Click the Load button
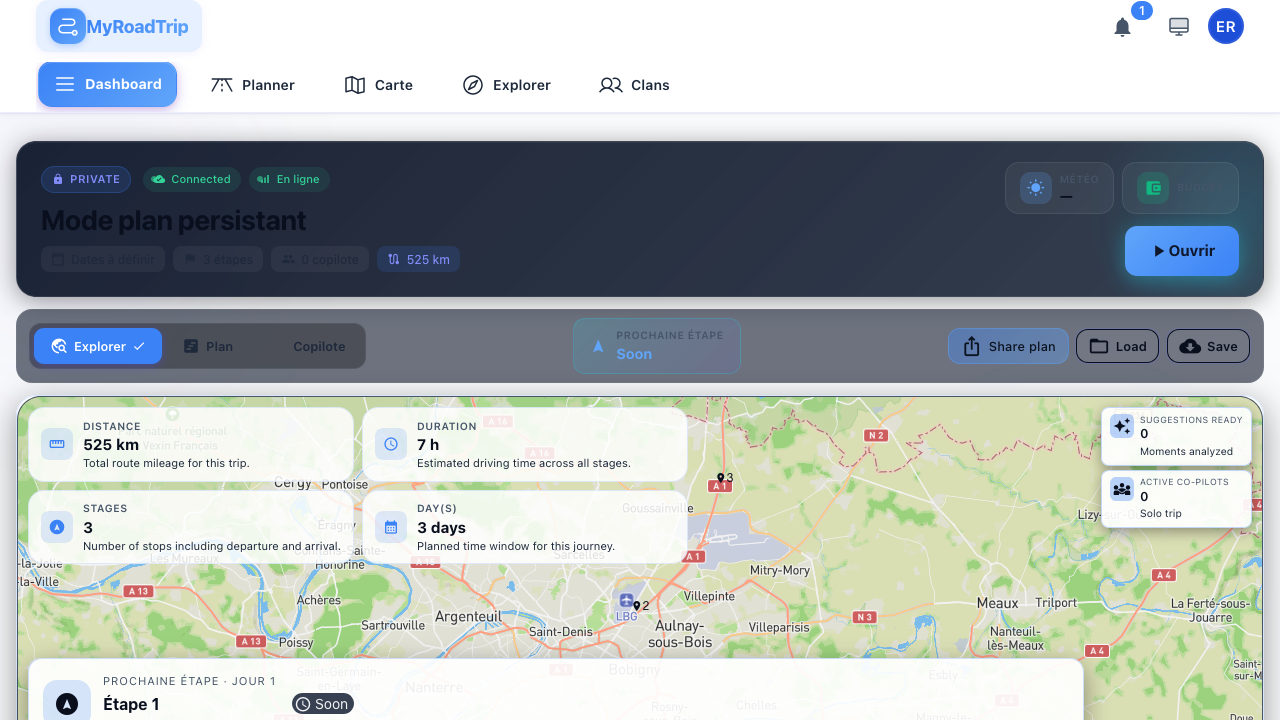1280x720 pixels. pyautogui.click(x=1117, y=346)
